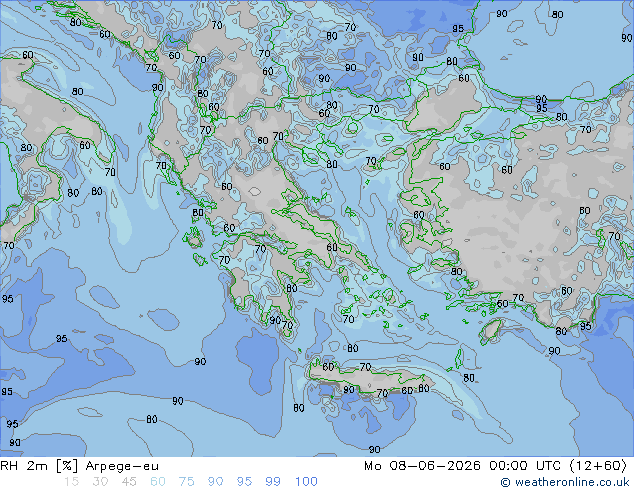The width and height of the screenshot is (634, 490).
Task: Click the "RH 2m [%]" parameter label
Action: [x=39, y=466]
